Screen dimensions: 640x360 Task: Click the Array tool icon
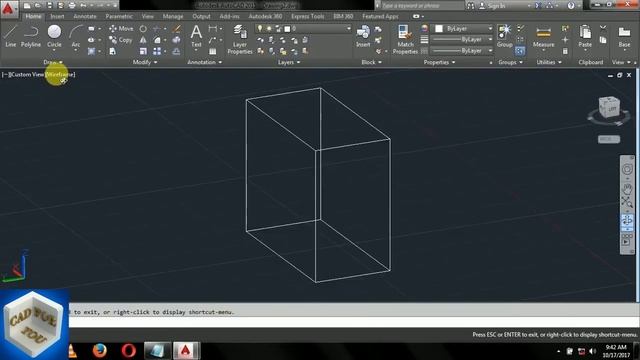pyautogui.click(x=157, y=51)
